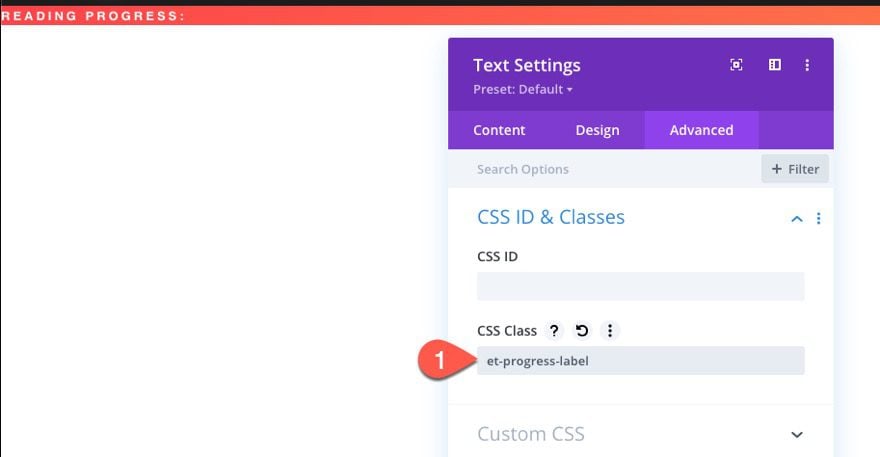The height and width of the screenshot is (457, 880).
Task: Click the CSS ID & Classes heading
Action: [551, 217]
